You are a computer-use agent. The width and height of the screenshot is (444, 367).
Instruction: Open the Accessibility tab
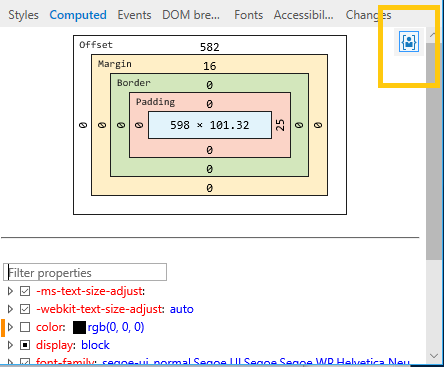point(304,15)
